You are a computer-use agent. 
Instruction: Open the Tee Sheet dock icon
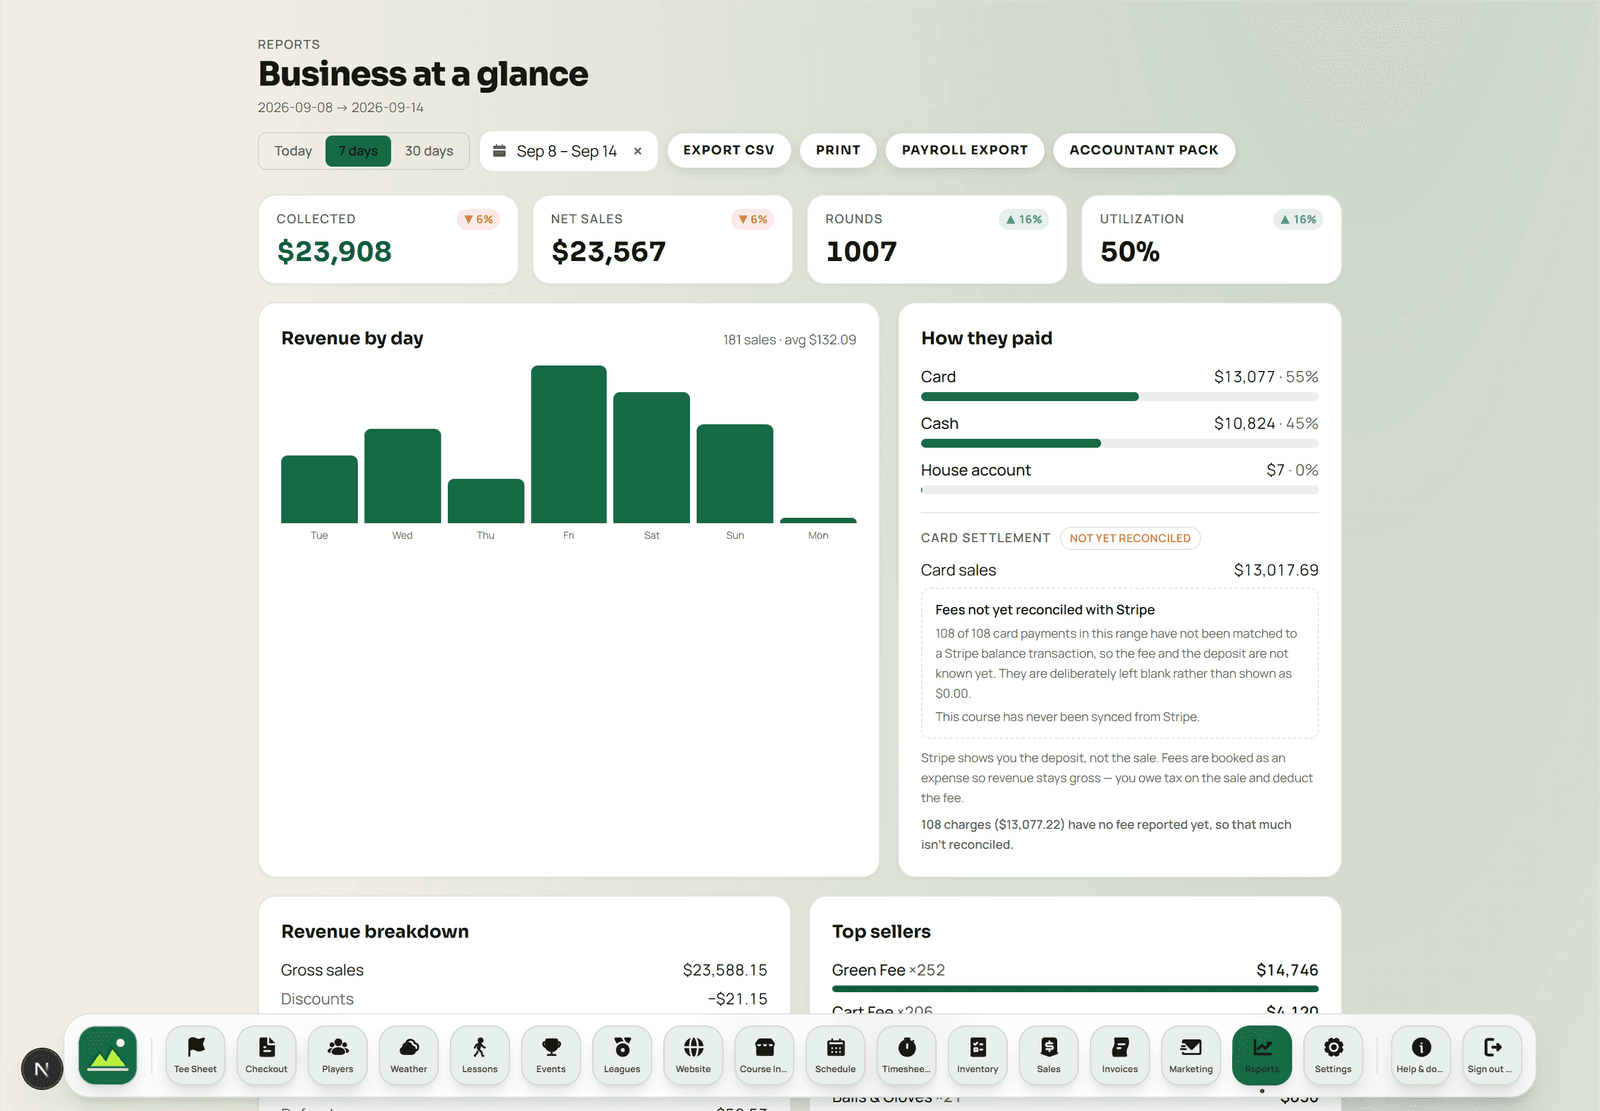195,1055
